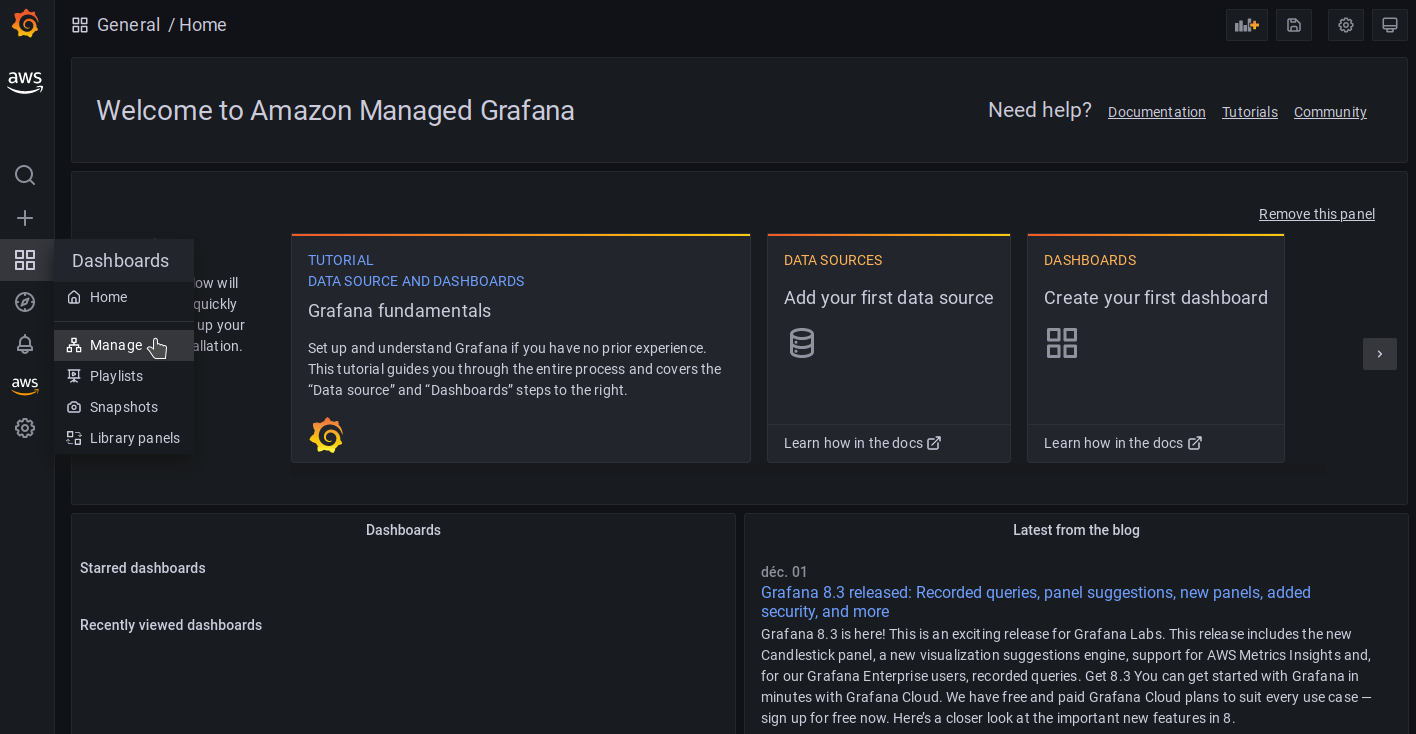This screenshot has width=1416, height=734.
Task: Select Library panels in the Dashboards menu
Action: coord(124,438)
